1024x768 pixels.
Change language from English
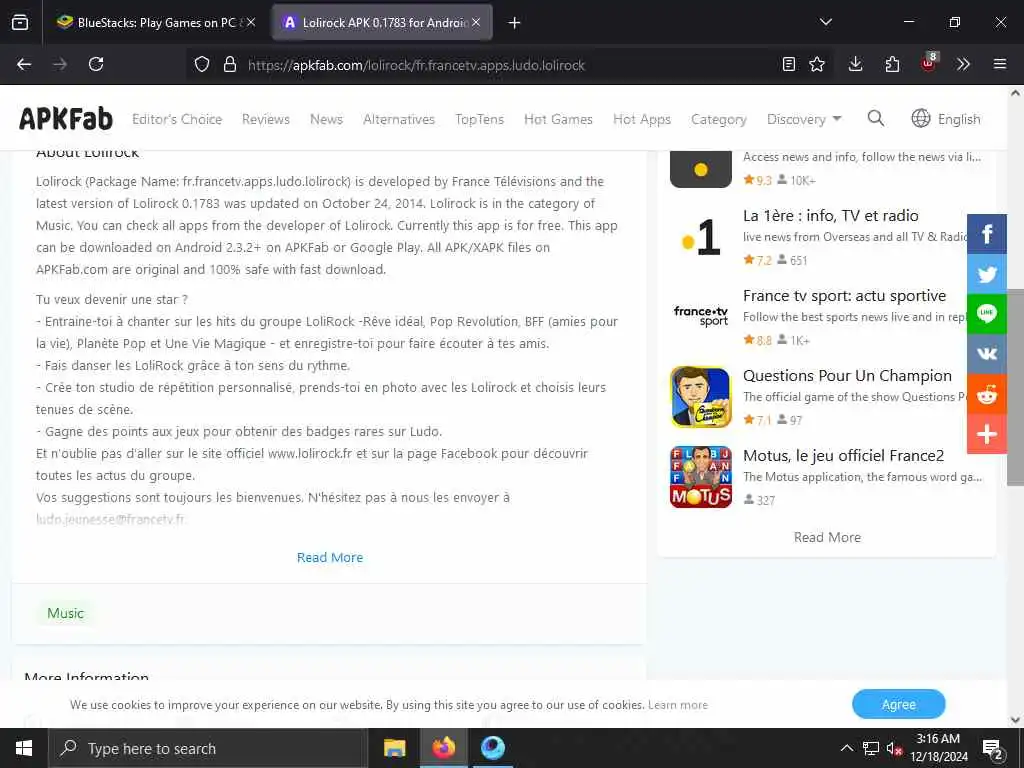[x=946, y=119]
